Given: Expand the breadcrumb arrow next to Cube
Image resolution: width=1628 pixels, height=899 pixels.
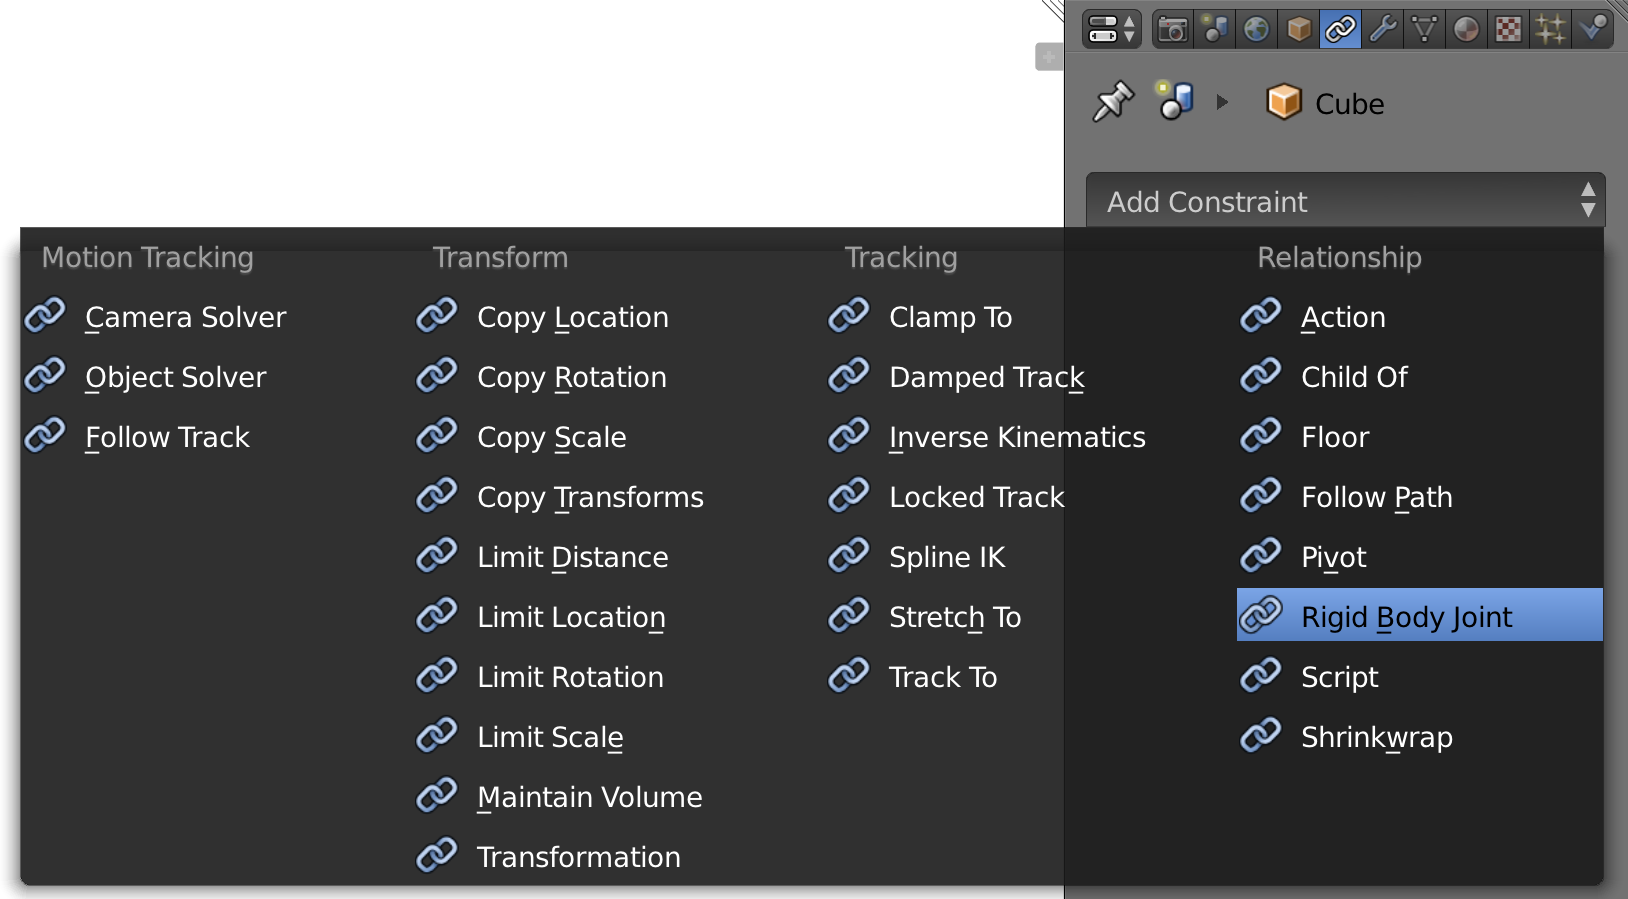Looking at the screenshot, I should [1222, 101].
